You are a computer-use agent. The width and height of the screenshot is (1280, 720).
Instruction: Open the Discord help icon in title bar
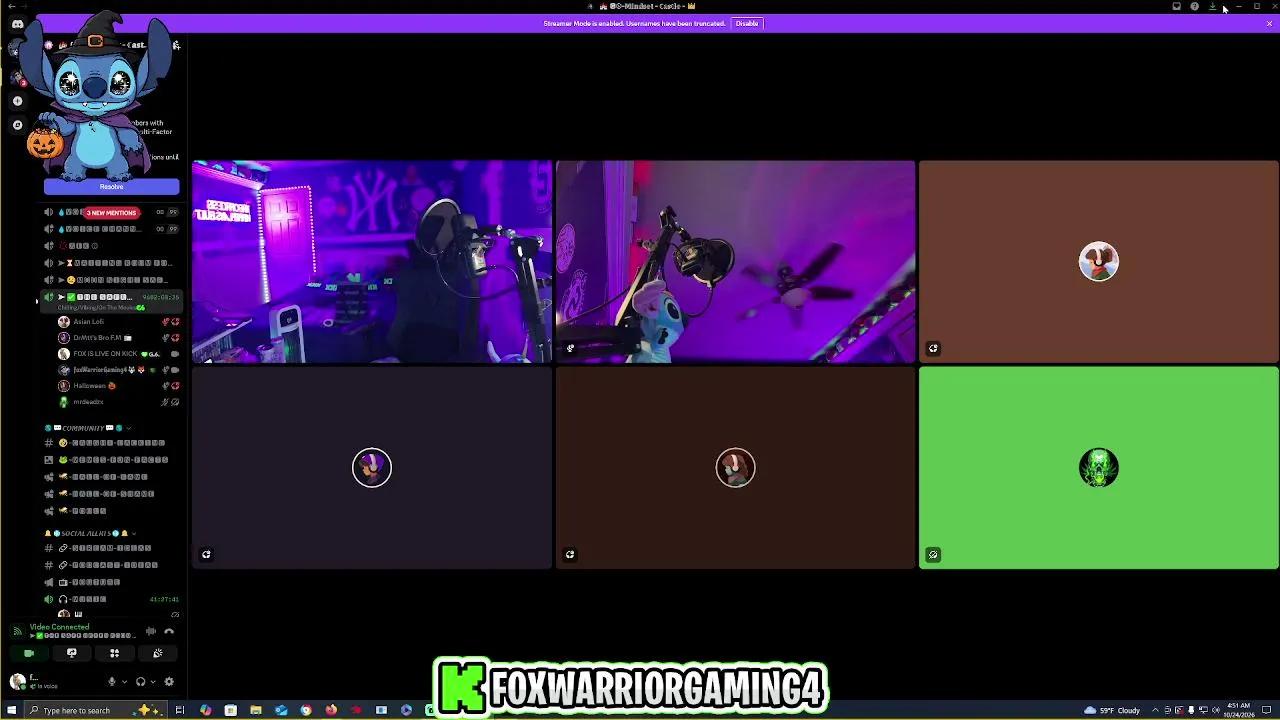click(x=1194, y=6)
